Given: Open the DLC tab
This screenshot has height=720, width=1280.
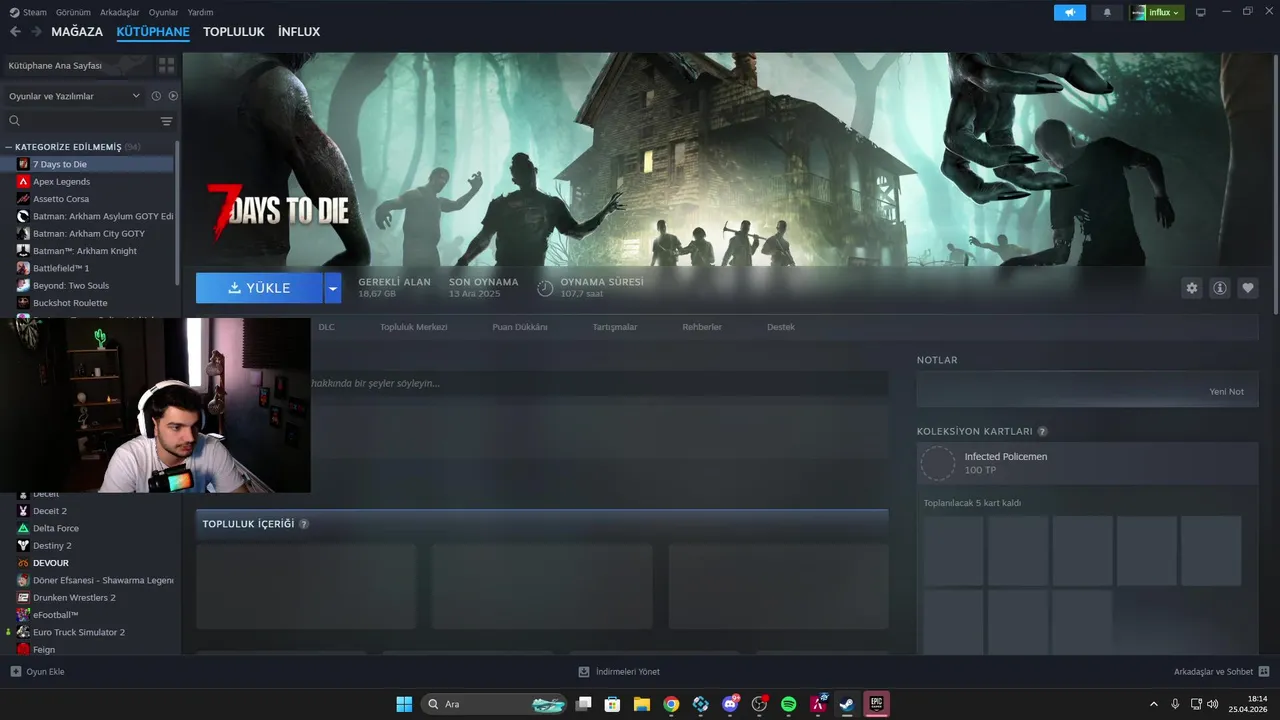Looking at the screenshot, I should coord(327,327).
